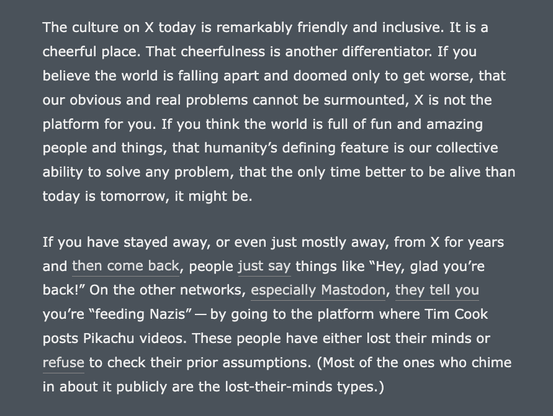Image resolution: width=553 pixels, height=416 pixels.
Task: Click the word "surmounted"
Action: pyautogui.click(x=366, y=100)
